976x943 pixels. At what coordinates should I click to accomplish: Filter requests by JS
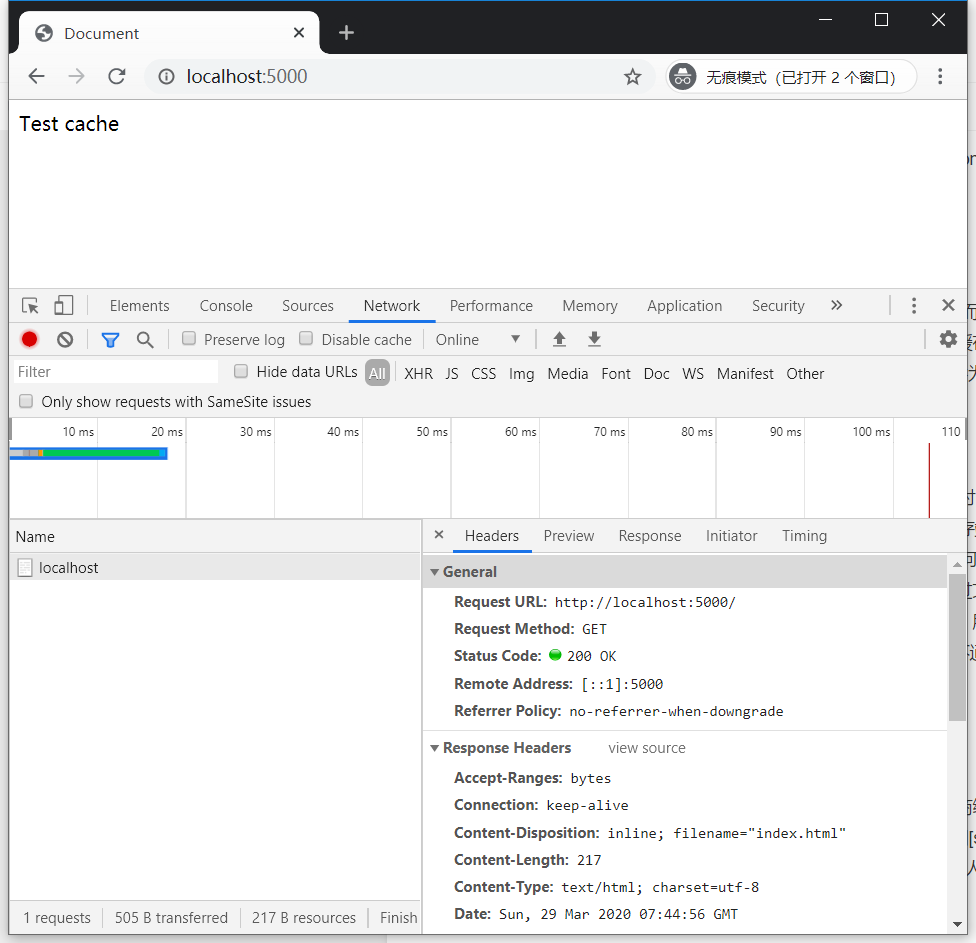tap(452, 373)
